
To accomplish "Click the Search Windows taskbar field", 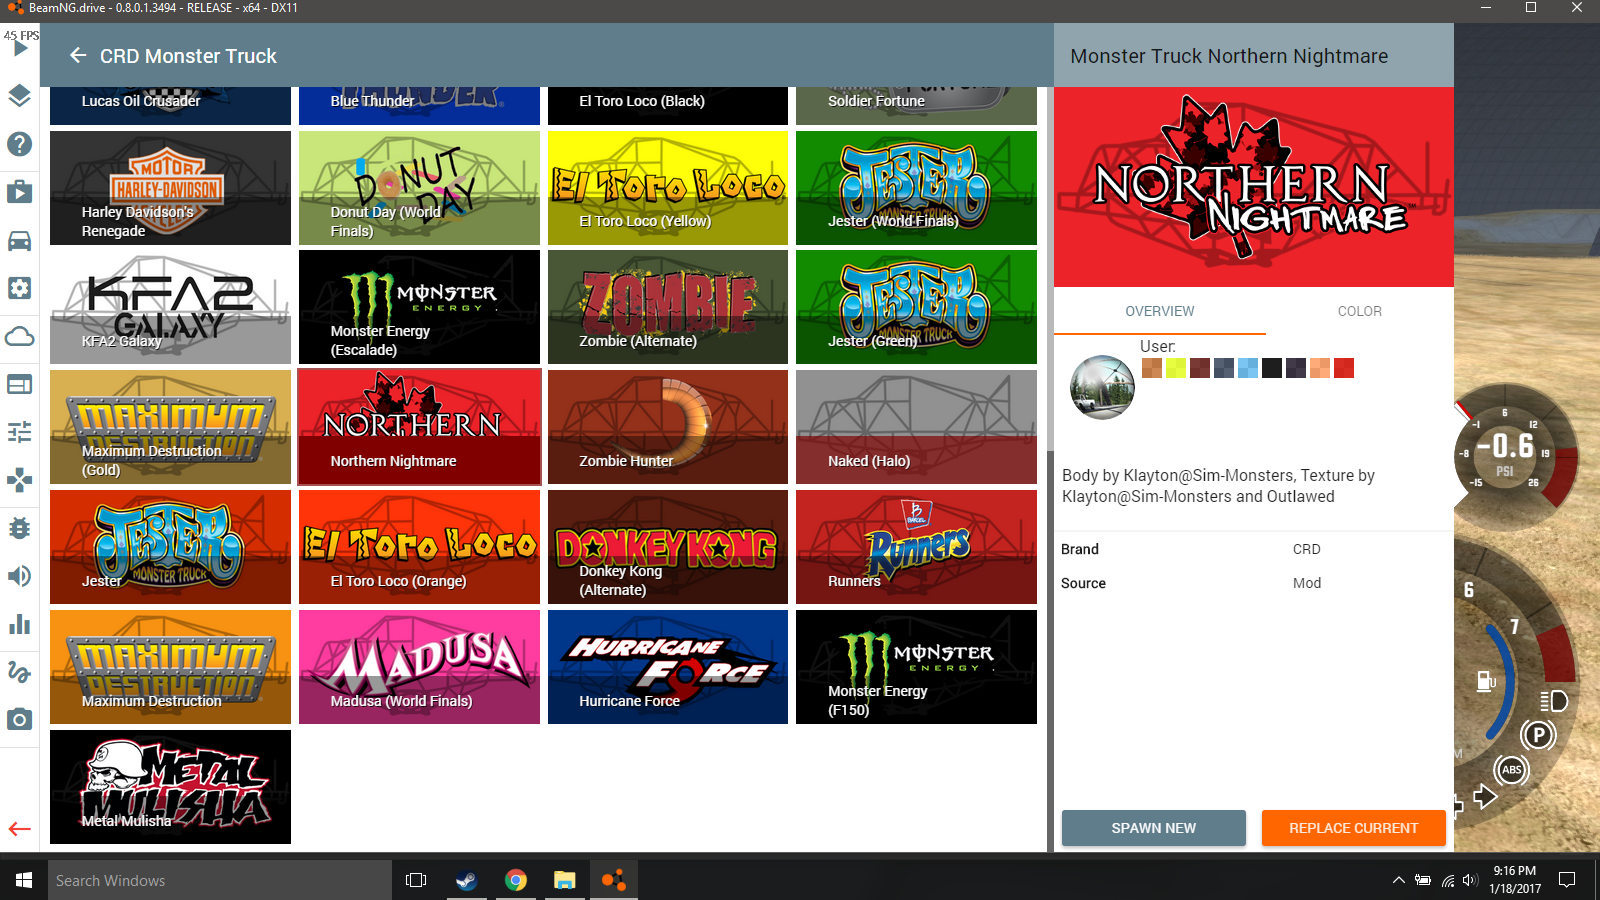I will click(x=220, y=880).
